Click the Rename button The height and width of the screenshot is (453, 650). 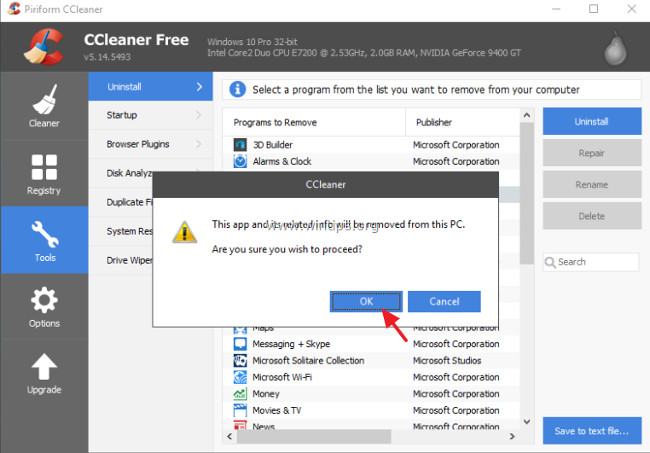click(x=592, y=184)
